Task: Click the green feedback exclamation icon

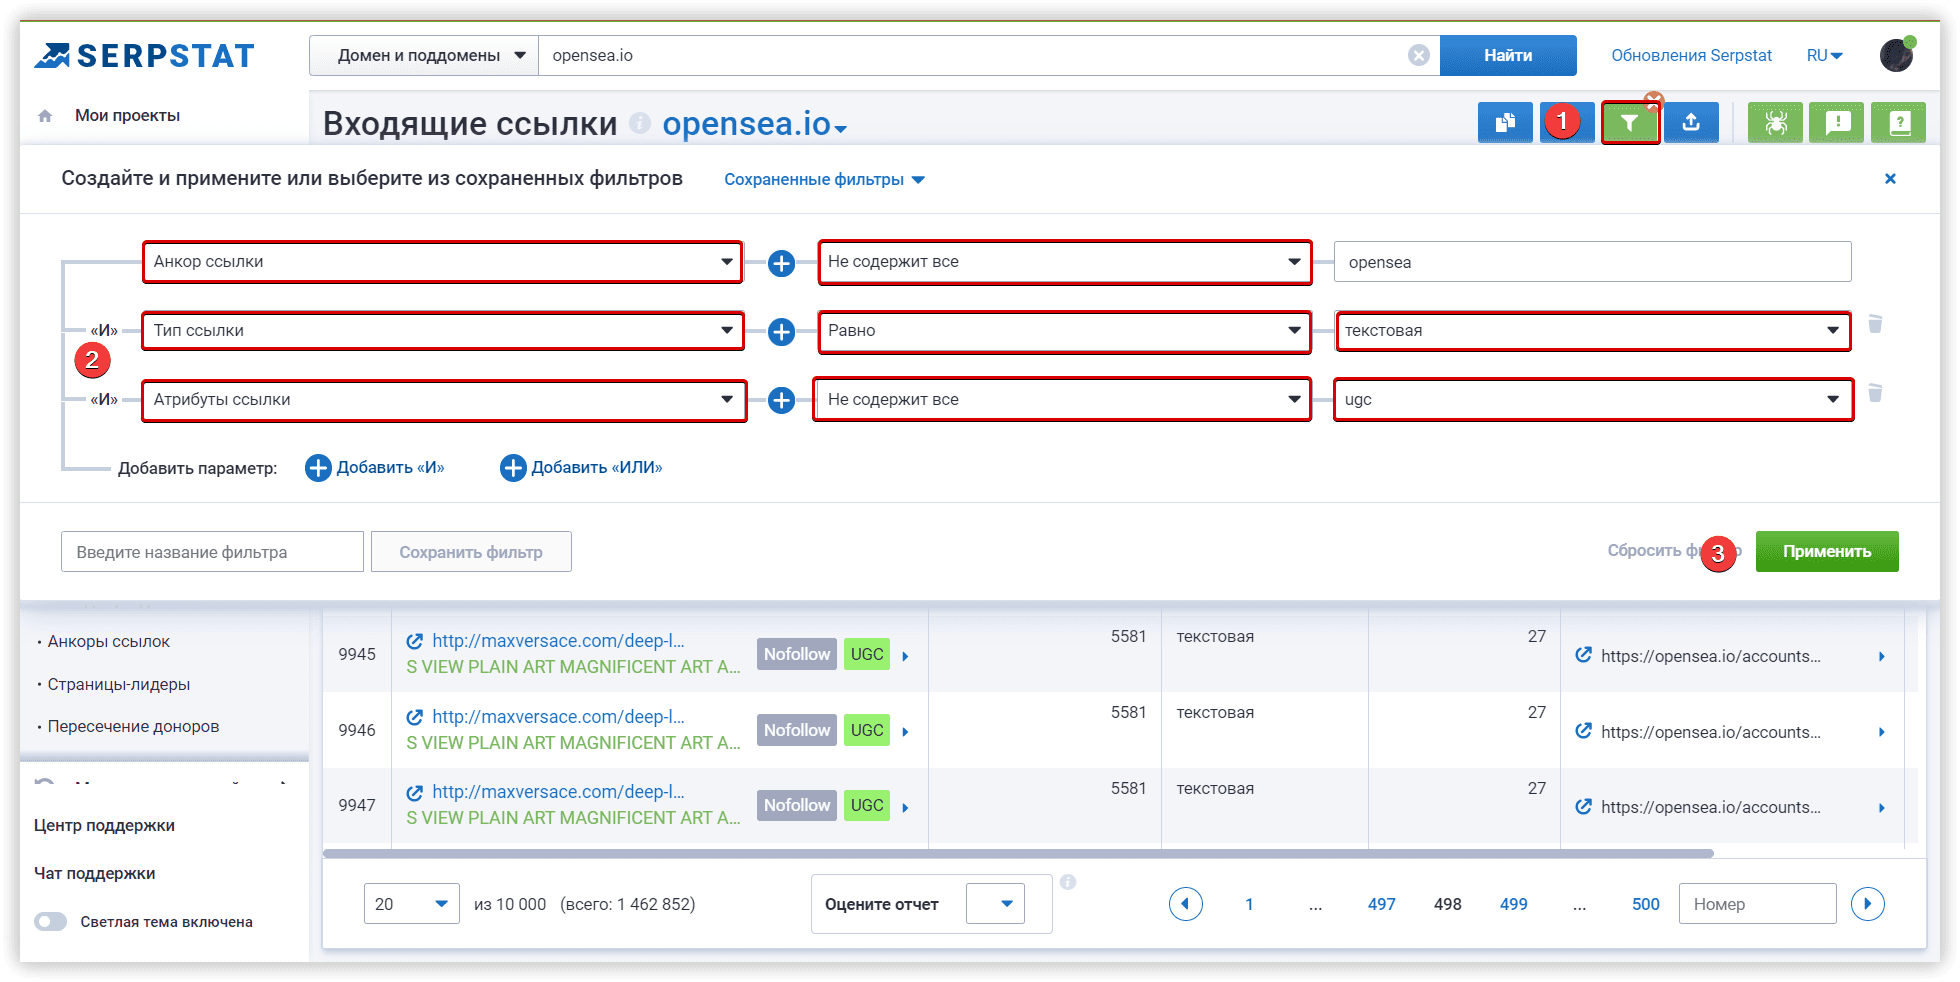Action: pos(1837,123)
